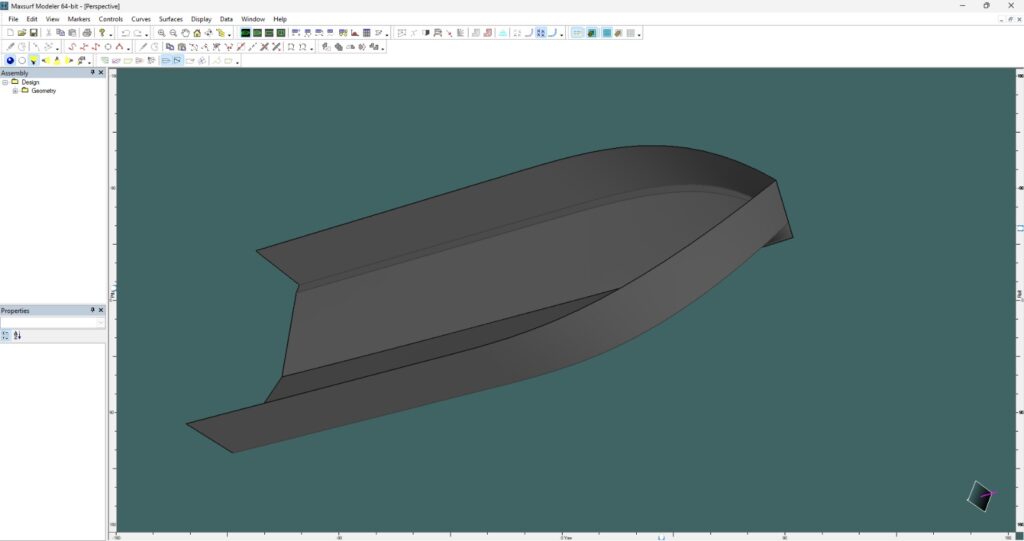The image size is (1024, 541).
Task: Pin the Assembly panel
Action: coord(92,73)
